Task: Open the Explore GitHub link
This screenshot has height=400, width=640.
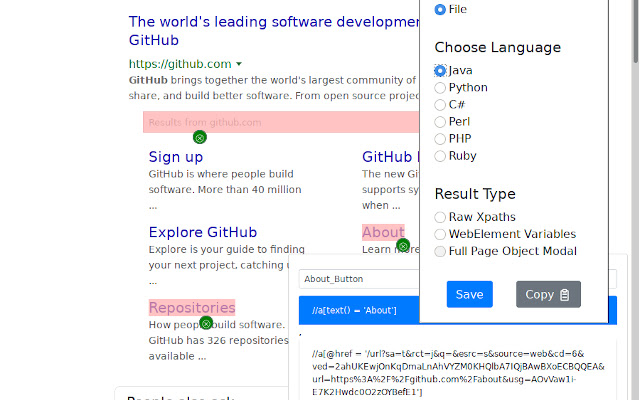Action: point(203,232)
